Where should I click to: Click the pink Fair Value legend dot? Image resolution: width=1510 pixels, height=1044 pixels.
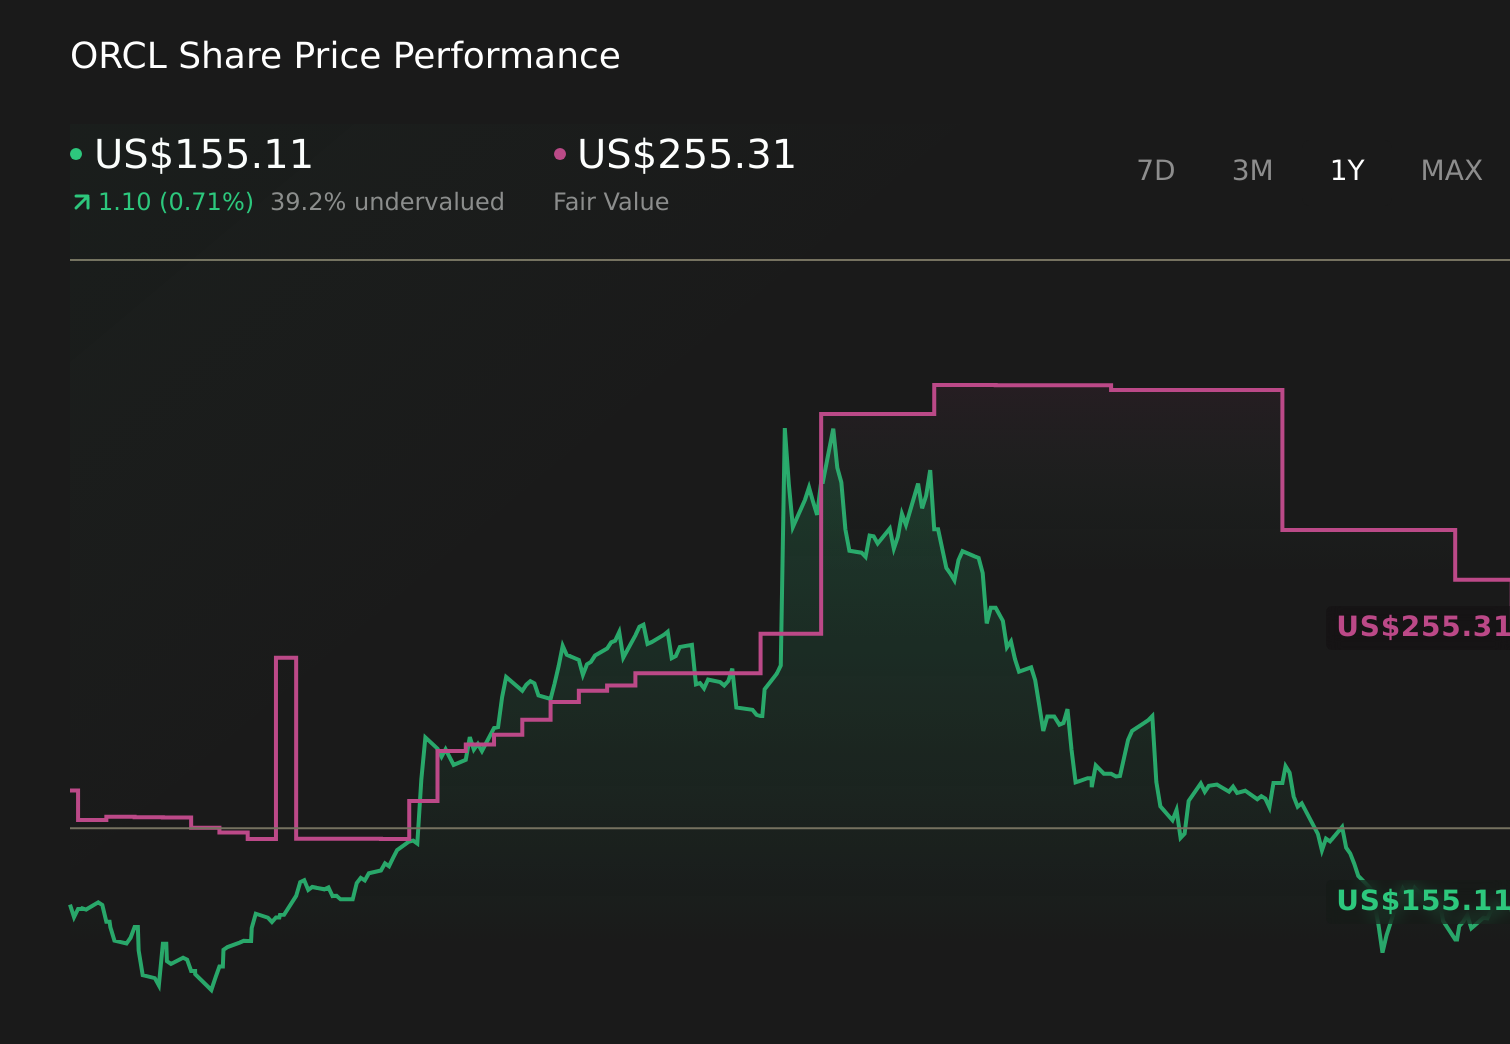pyautogui.click(x=562, y=152)
